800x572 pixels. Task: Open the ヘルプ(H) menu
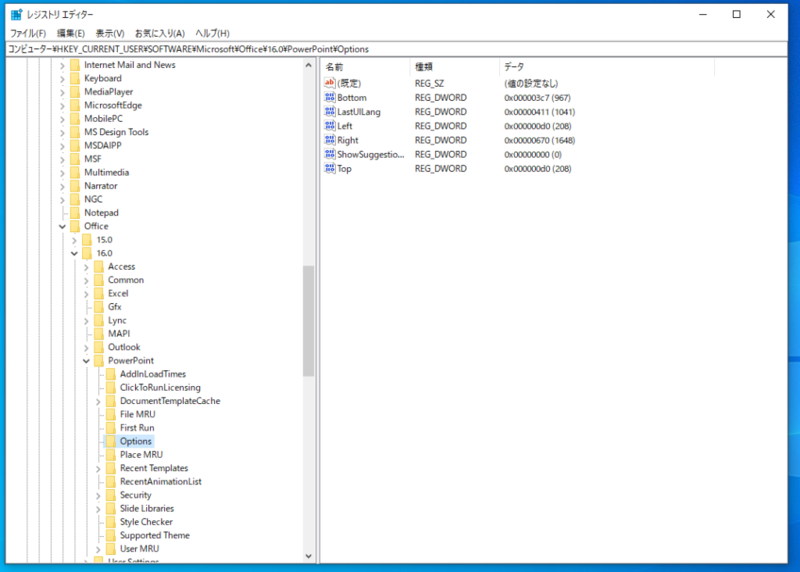pos(212,33)
